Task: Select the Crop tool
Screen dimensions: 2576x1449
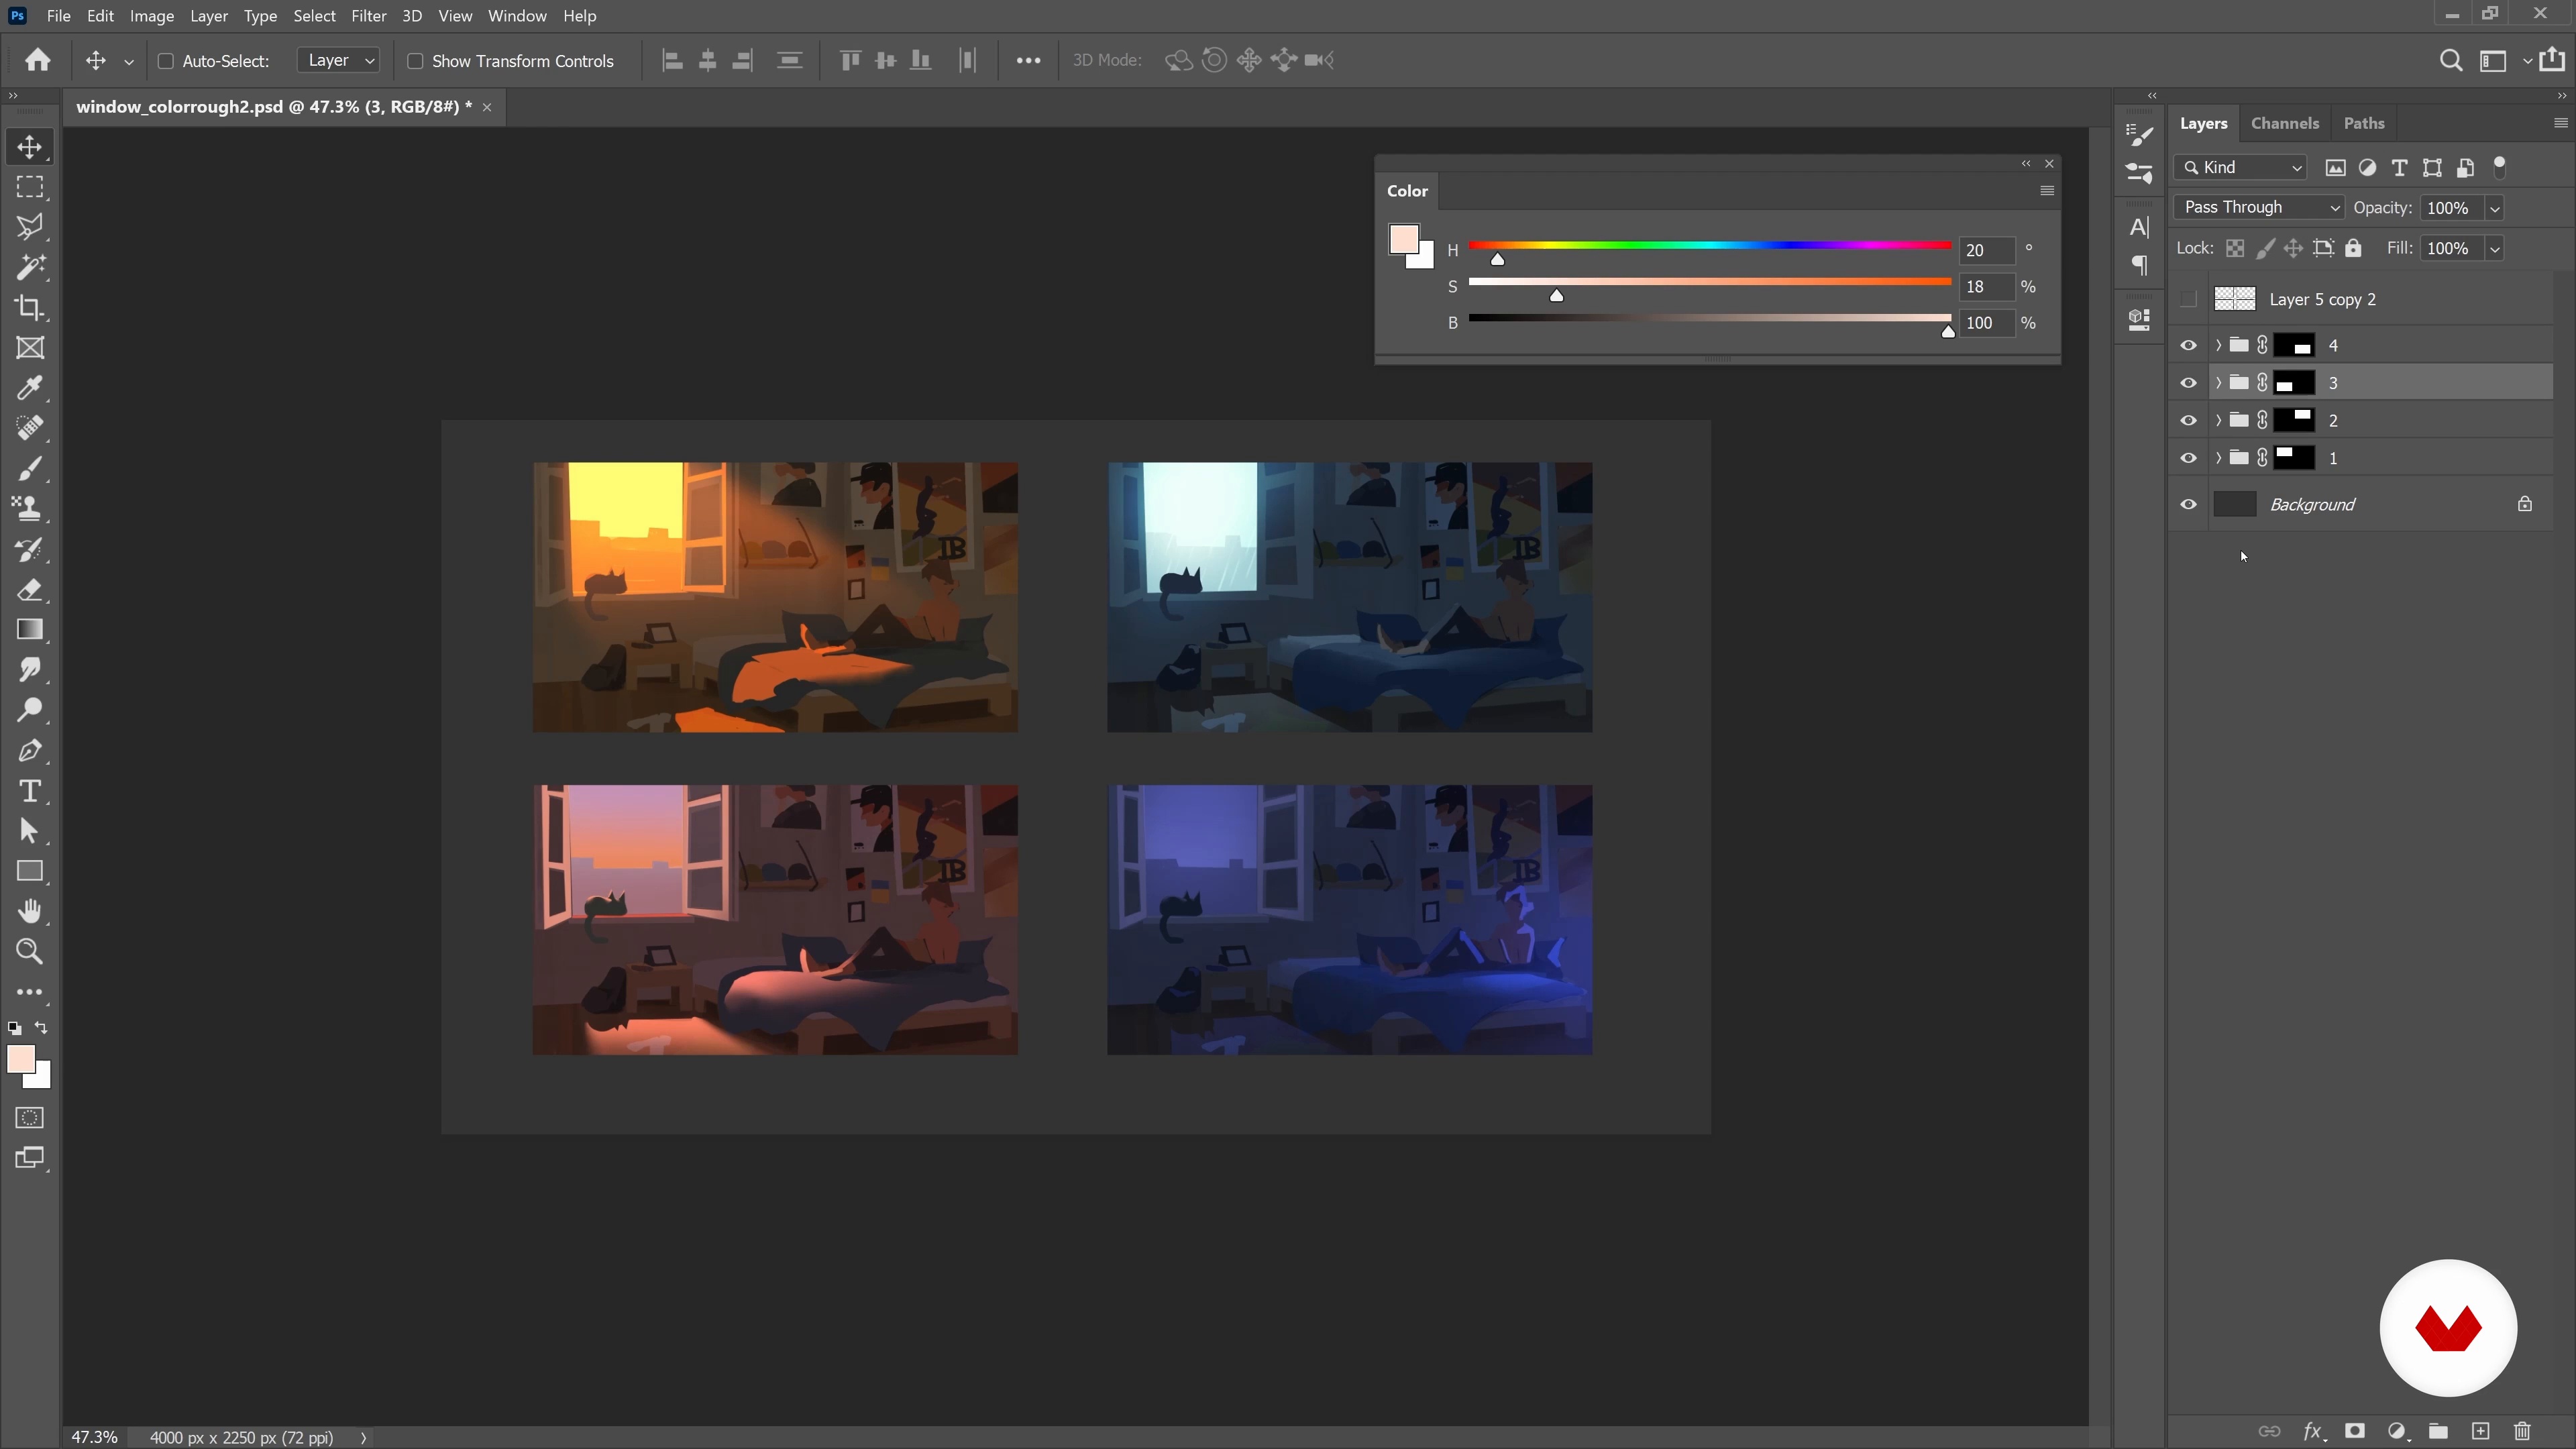Action: (x=30, y=308)
